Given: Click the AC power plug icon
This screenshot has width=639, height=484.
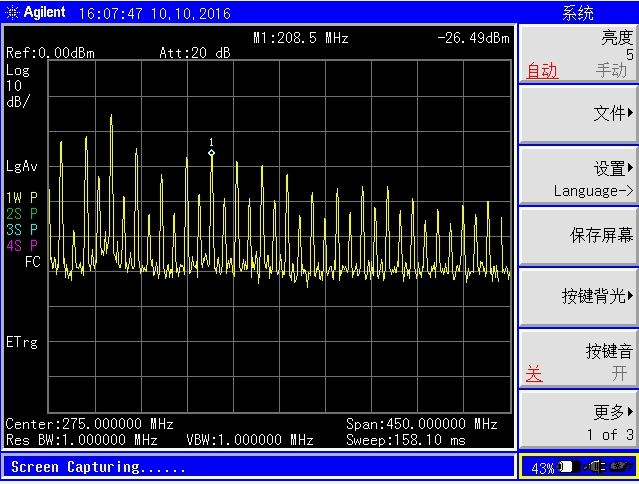Looking at the screenshot, I should (x=592, y=467).
